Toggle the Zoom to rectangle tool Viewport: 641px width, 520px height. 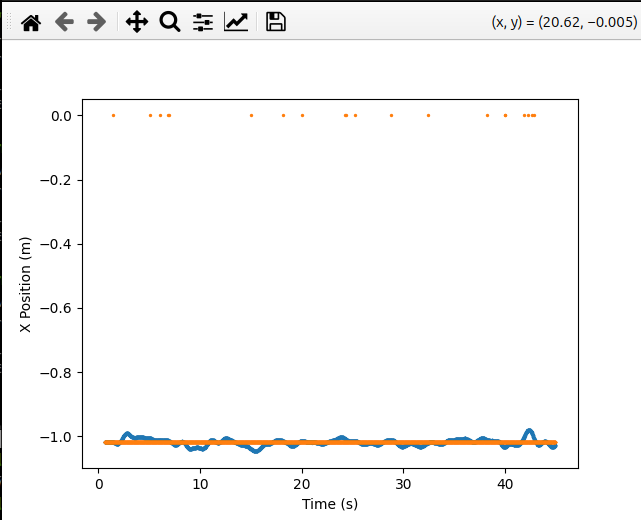pos(170,22)
